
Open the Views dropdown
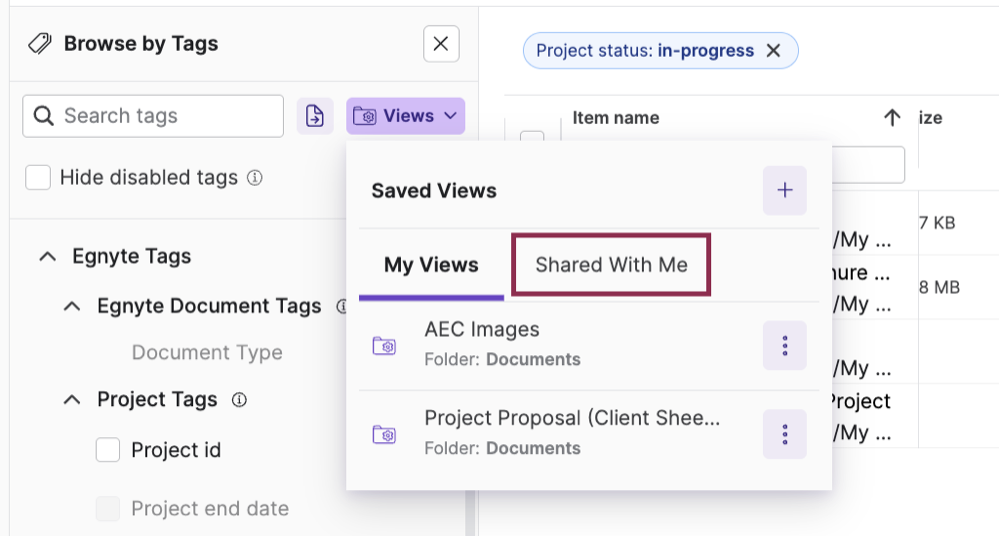coord(406,116)
